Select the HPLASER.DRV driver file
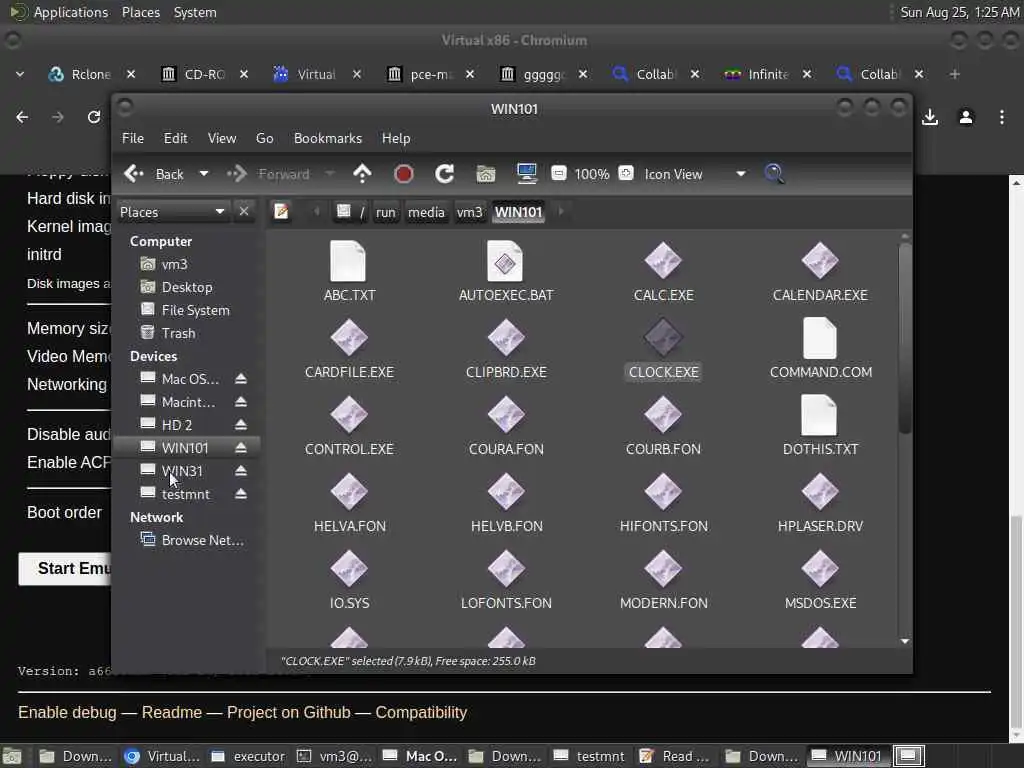 tap(820, 492)
